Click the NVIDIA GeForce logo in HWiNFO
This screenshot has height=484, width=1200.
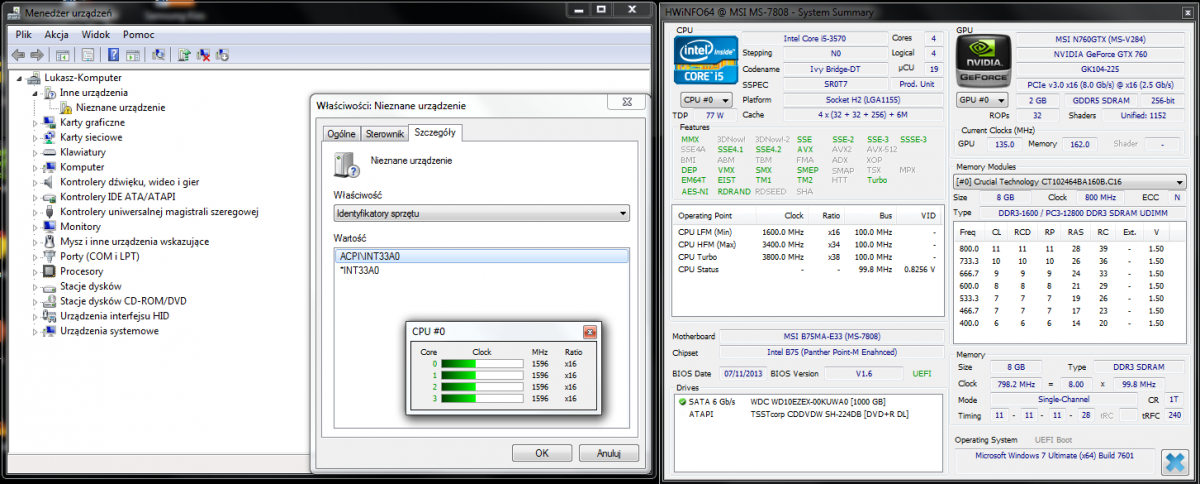[x=984, y=60]
